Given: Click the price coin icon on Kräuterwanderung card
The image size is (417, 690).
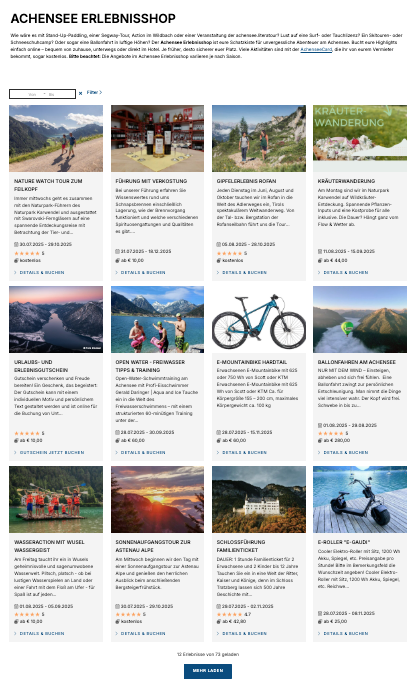Looking at the screenshot, I should tap(320, 261).
